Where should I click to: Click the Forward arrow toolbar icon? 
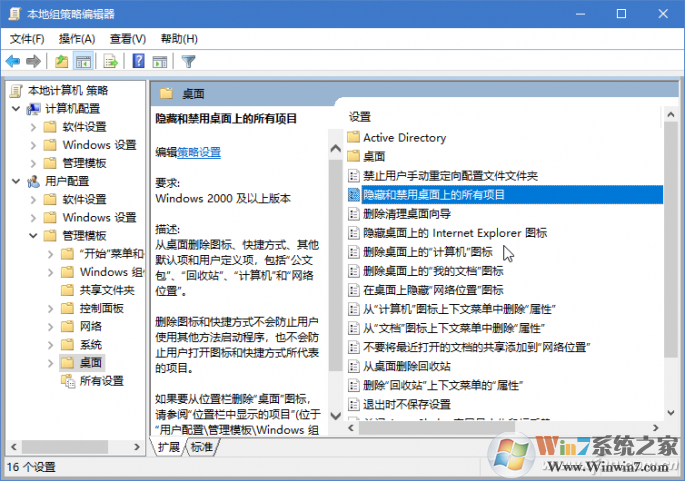[x=33, y=62]
